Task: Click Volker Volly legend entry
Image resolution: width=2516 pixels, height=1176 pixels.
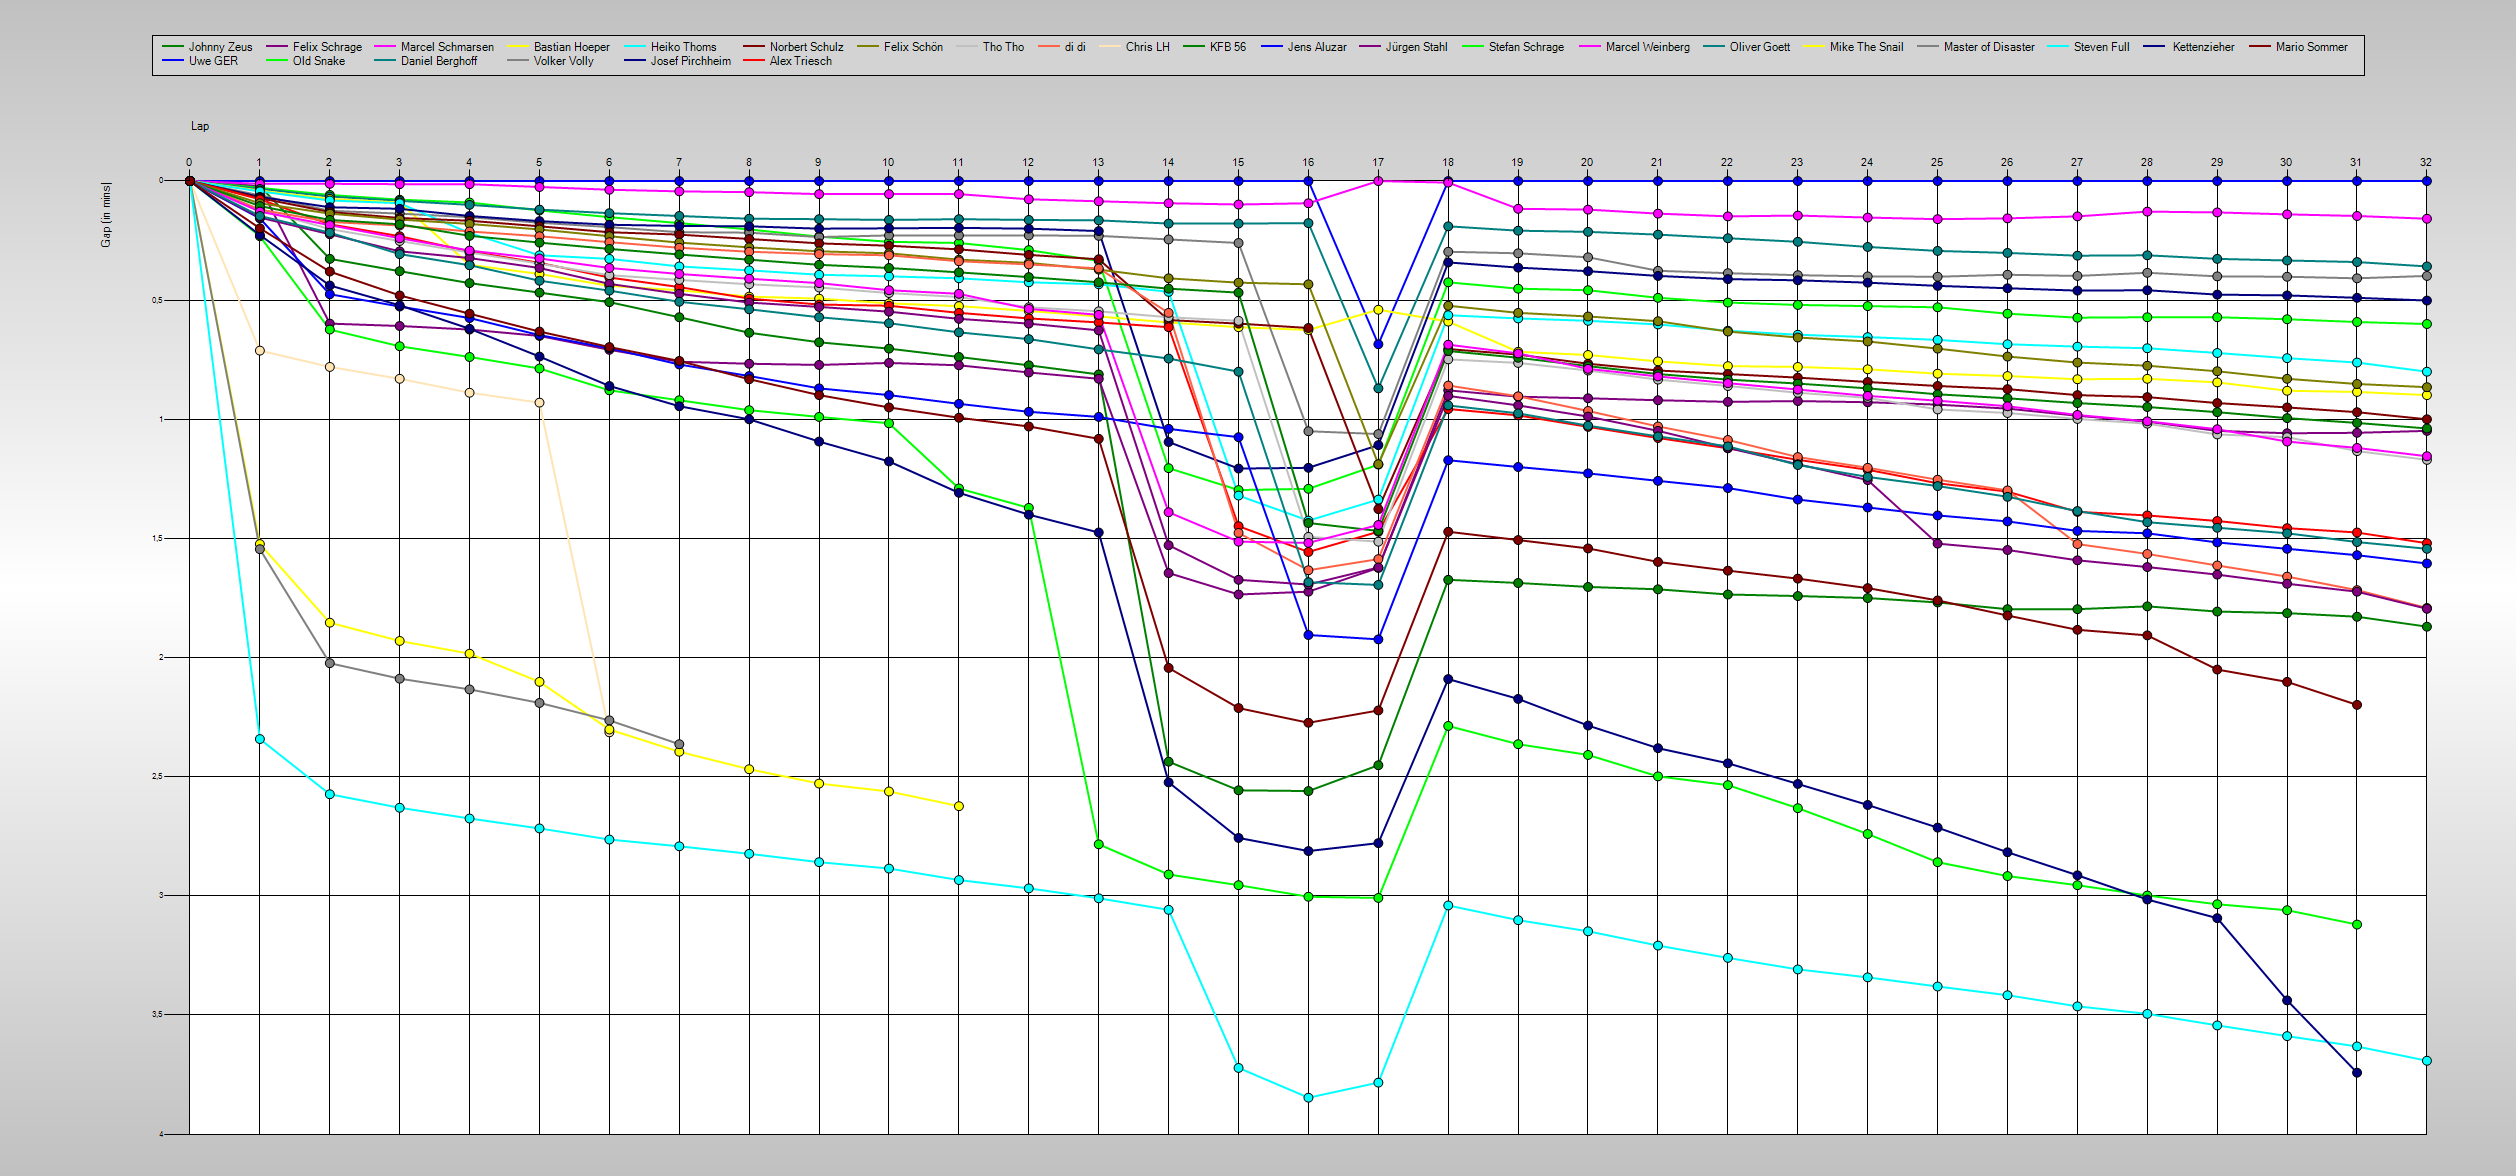Action: tap(563, 61)
